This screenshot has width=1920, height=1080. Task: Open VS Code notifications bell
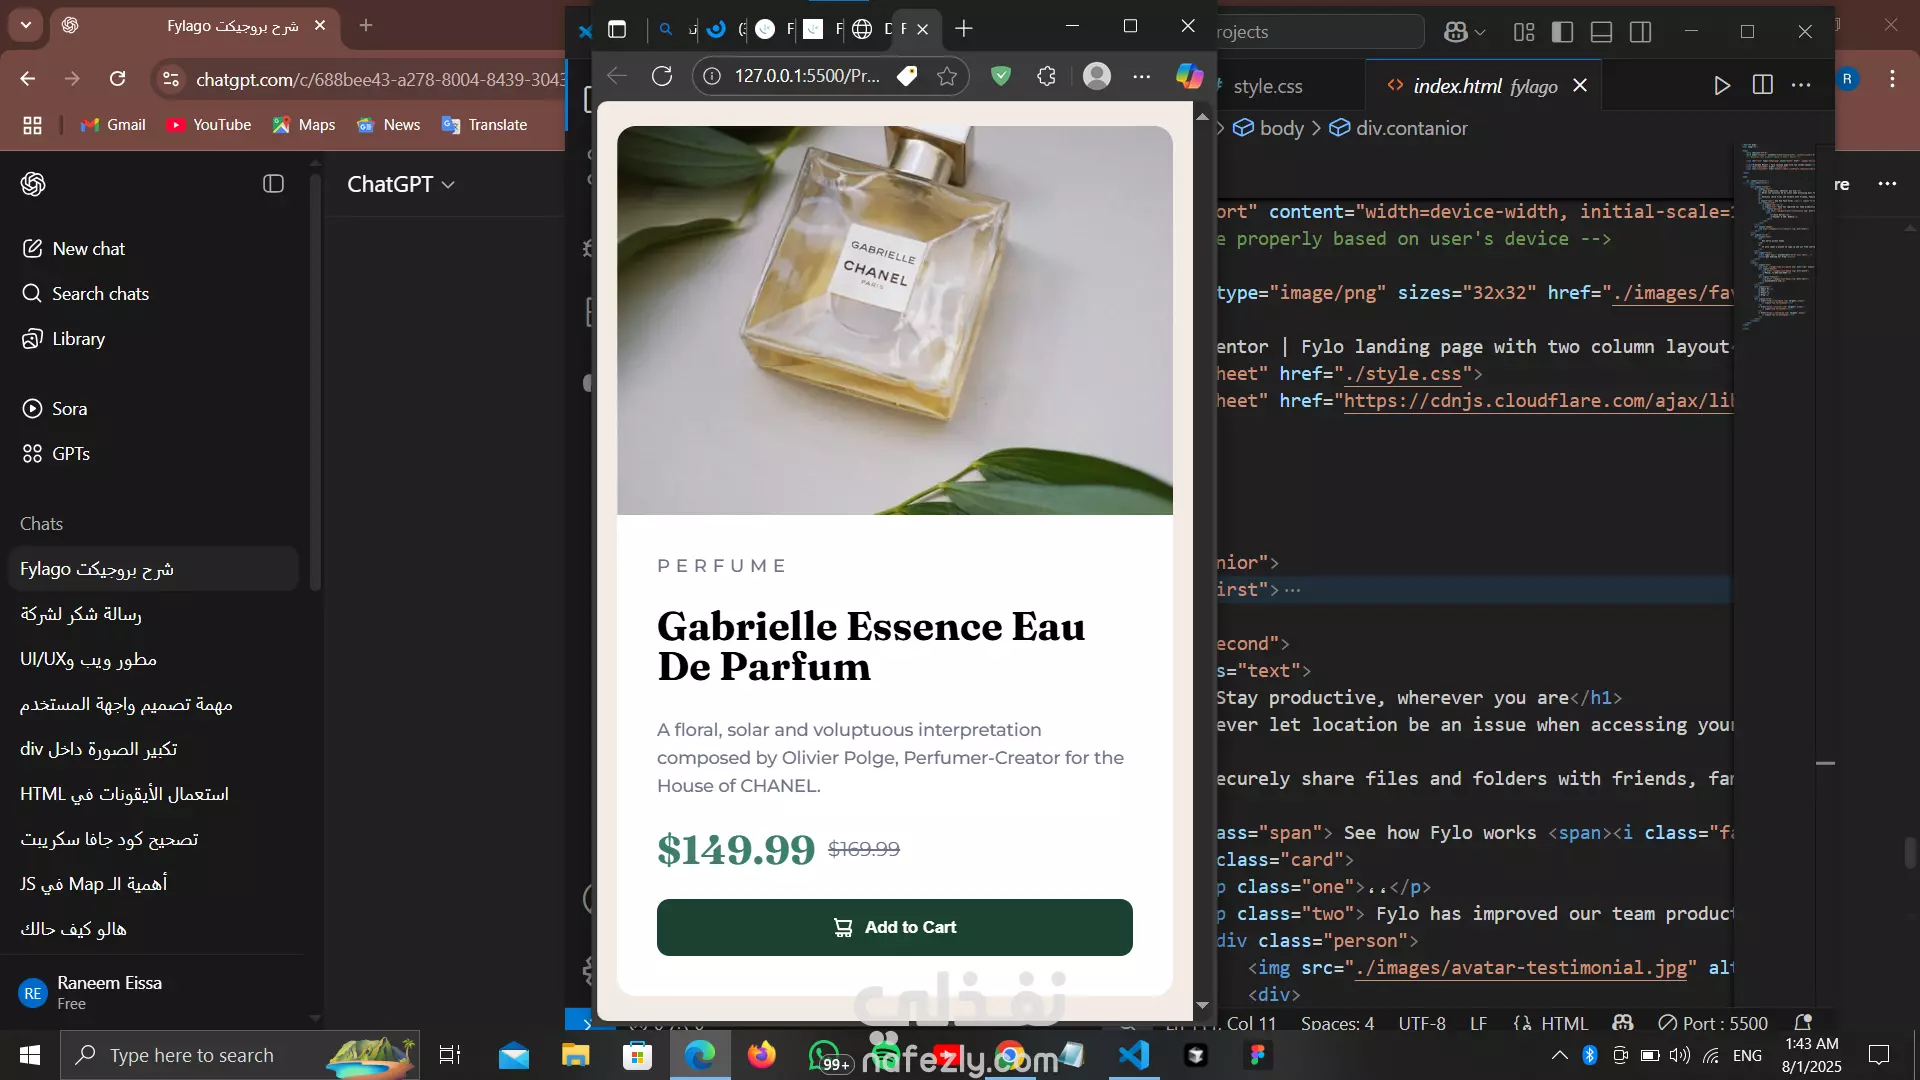tap(1803, 1023)
